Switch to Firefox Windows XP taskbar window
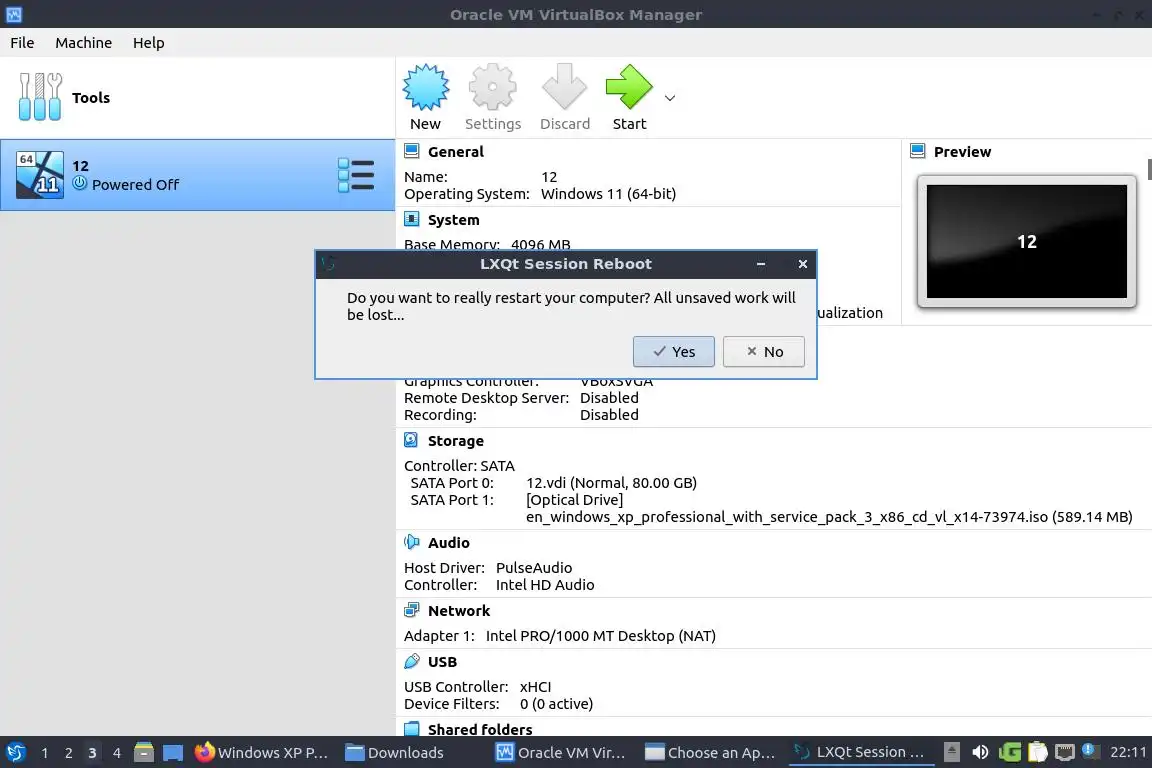This screenshot has width=1152, height=768. pyautogui.click(x=262, y=753)
